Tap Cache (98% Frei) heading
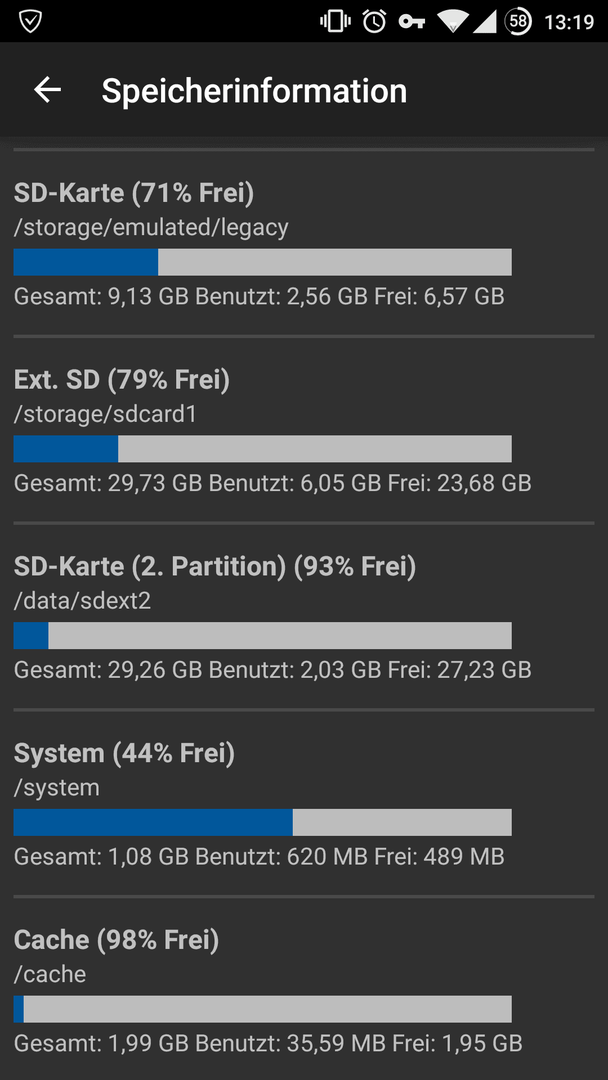608x1080 pixels. 116,940
